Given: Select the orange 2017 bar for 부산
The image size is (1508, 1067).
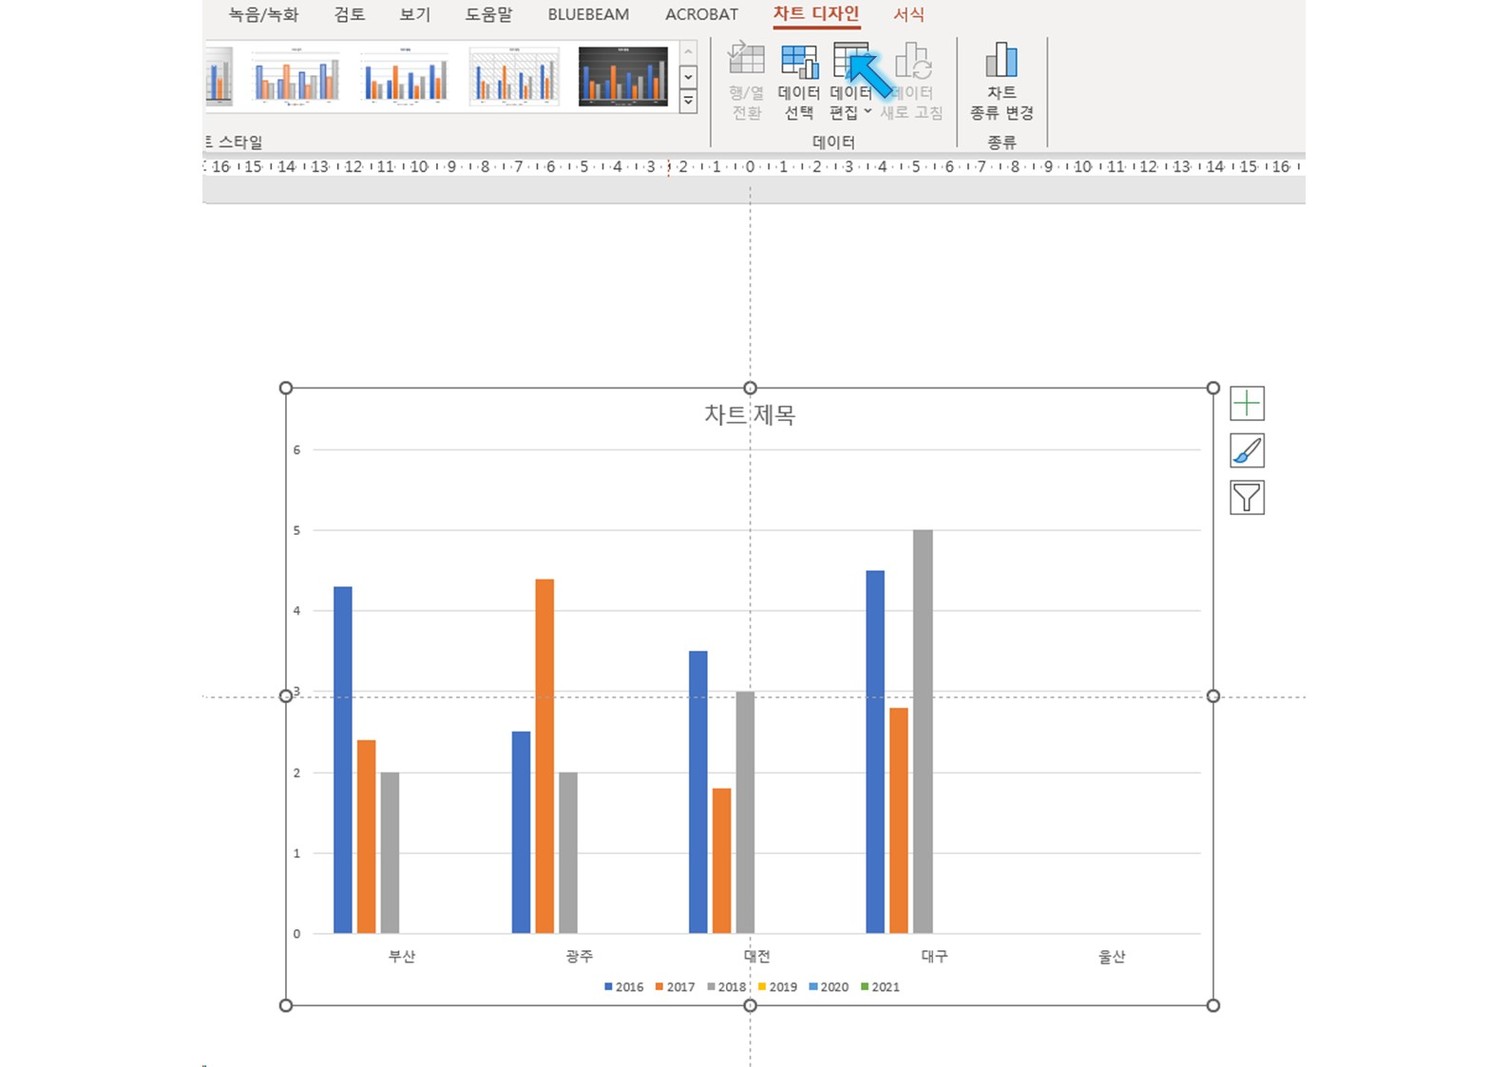Looking at the screenshot, I should (366, 837).
